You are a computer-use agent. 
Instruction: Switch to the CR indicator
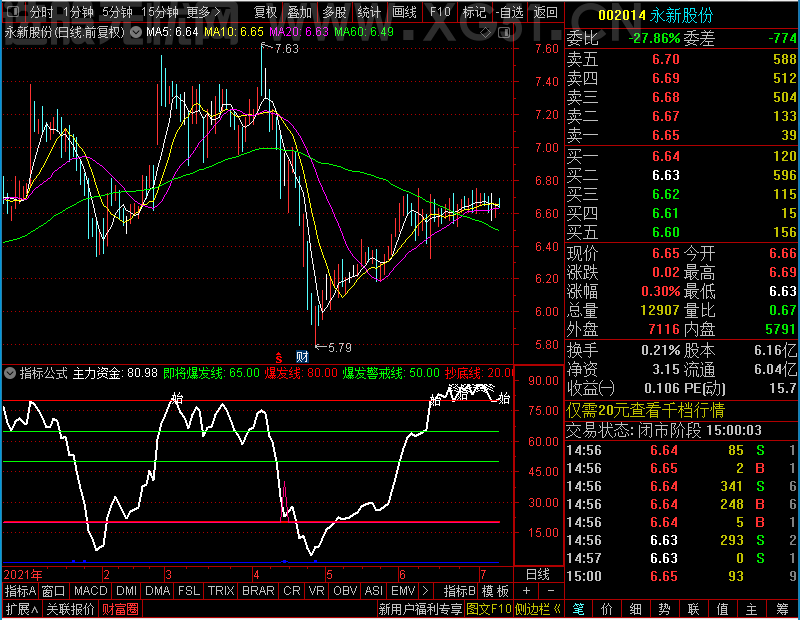point(291,591)
